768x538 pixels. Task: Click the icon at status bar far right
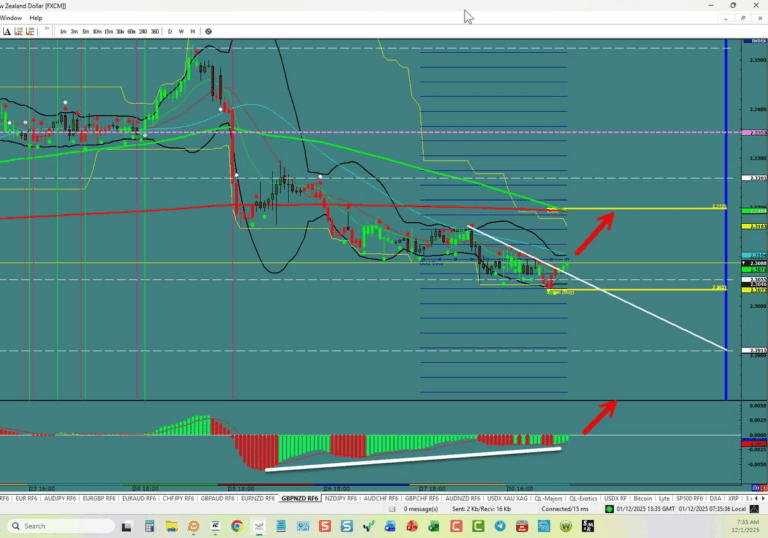(x=754, y=509)
